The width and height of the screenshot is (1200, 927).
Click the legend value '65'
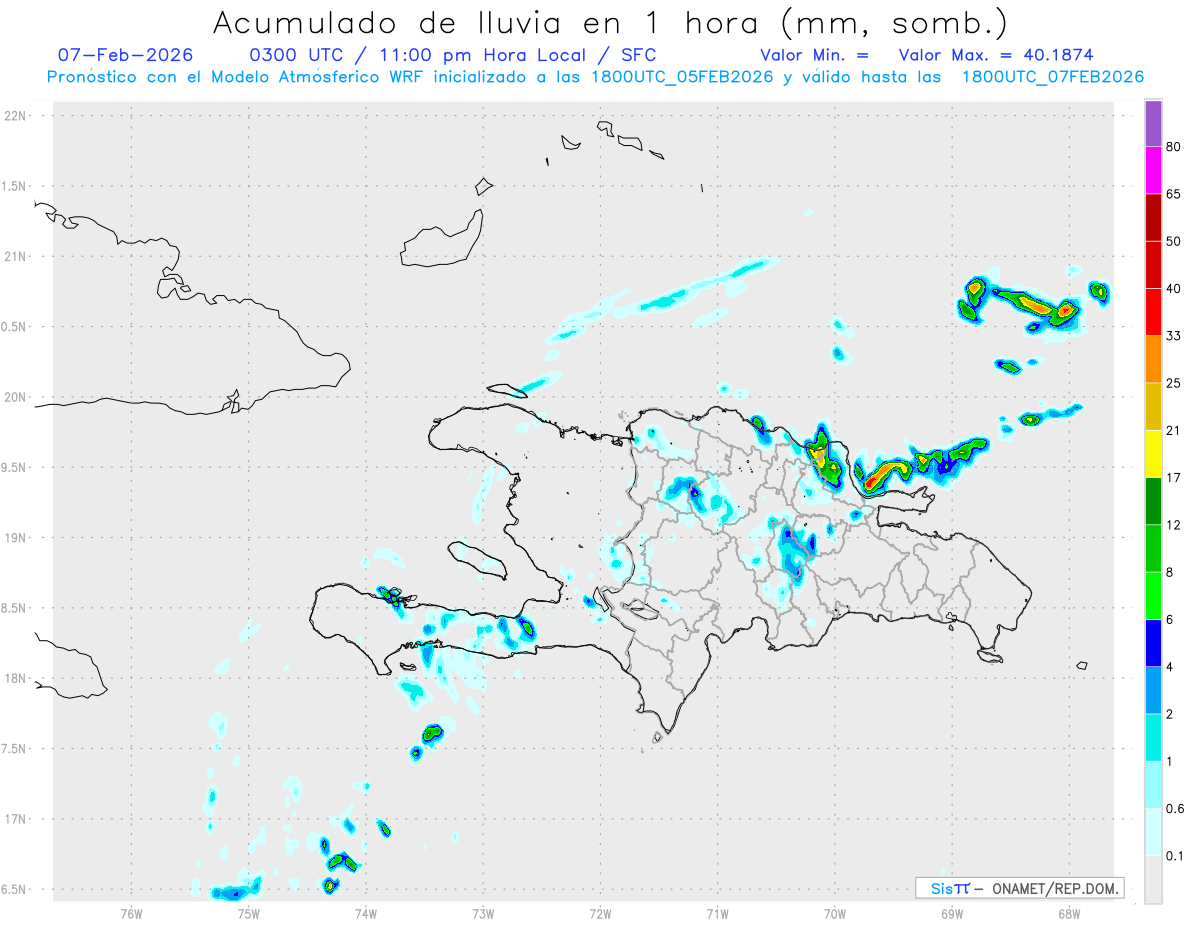(x=1174, y=194)
